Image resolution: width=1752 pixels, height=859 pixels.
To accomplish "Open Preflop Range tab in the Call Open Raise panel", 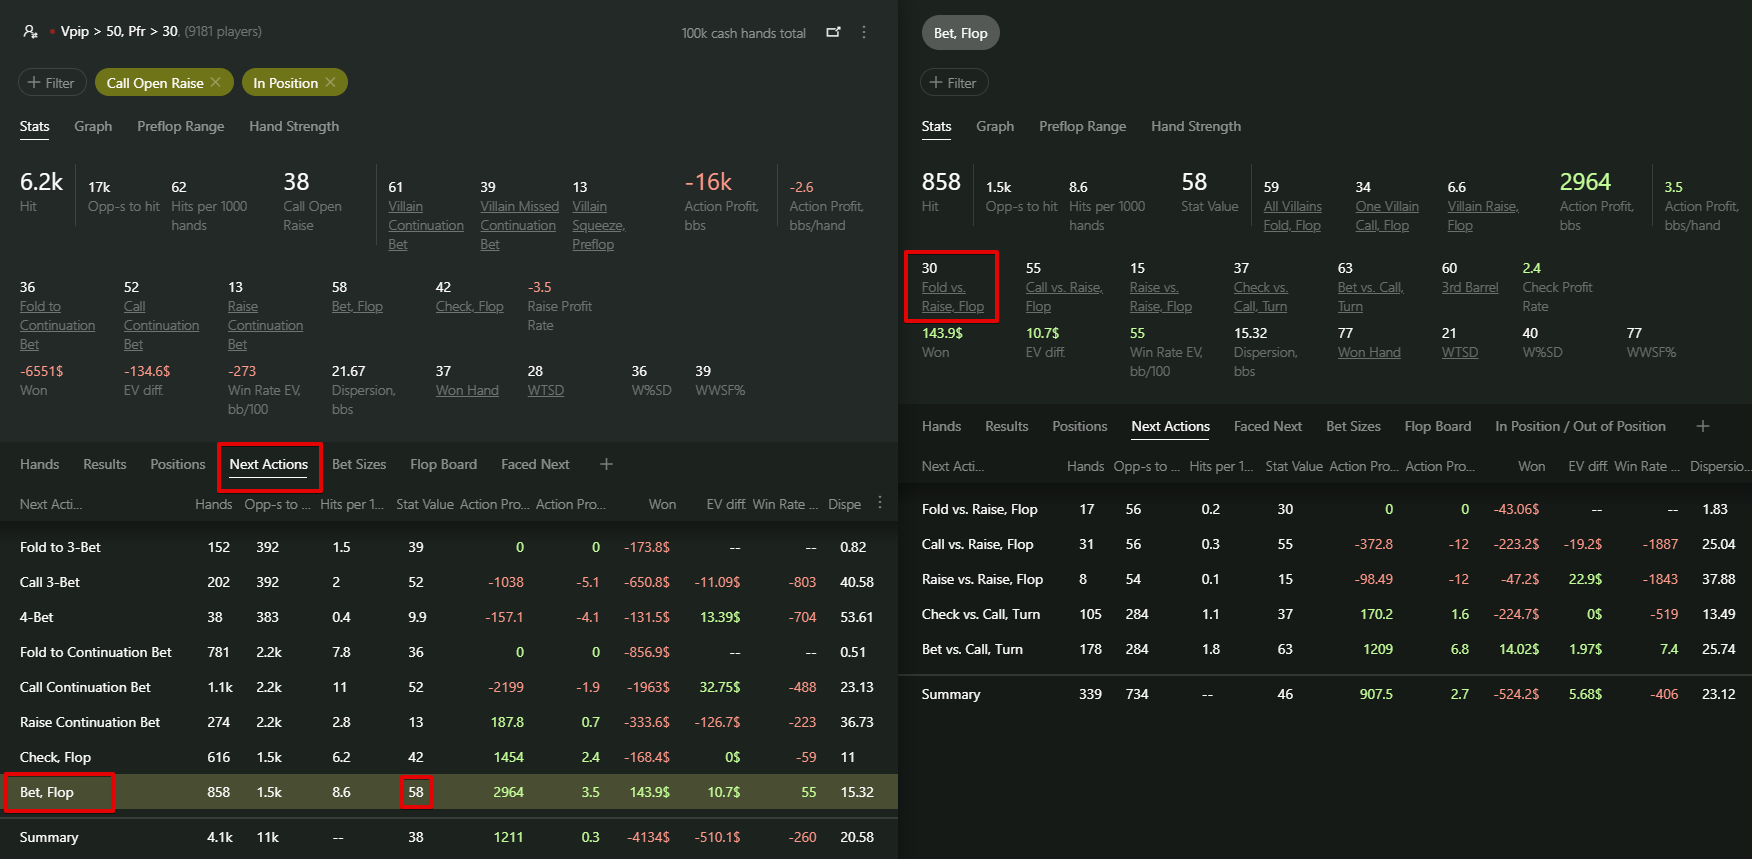I will pyautogui.click(x=180, y=126).
